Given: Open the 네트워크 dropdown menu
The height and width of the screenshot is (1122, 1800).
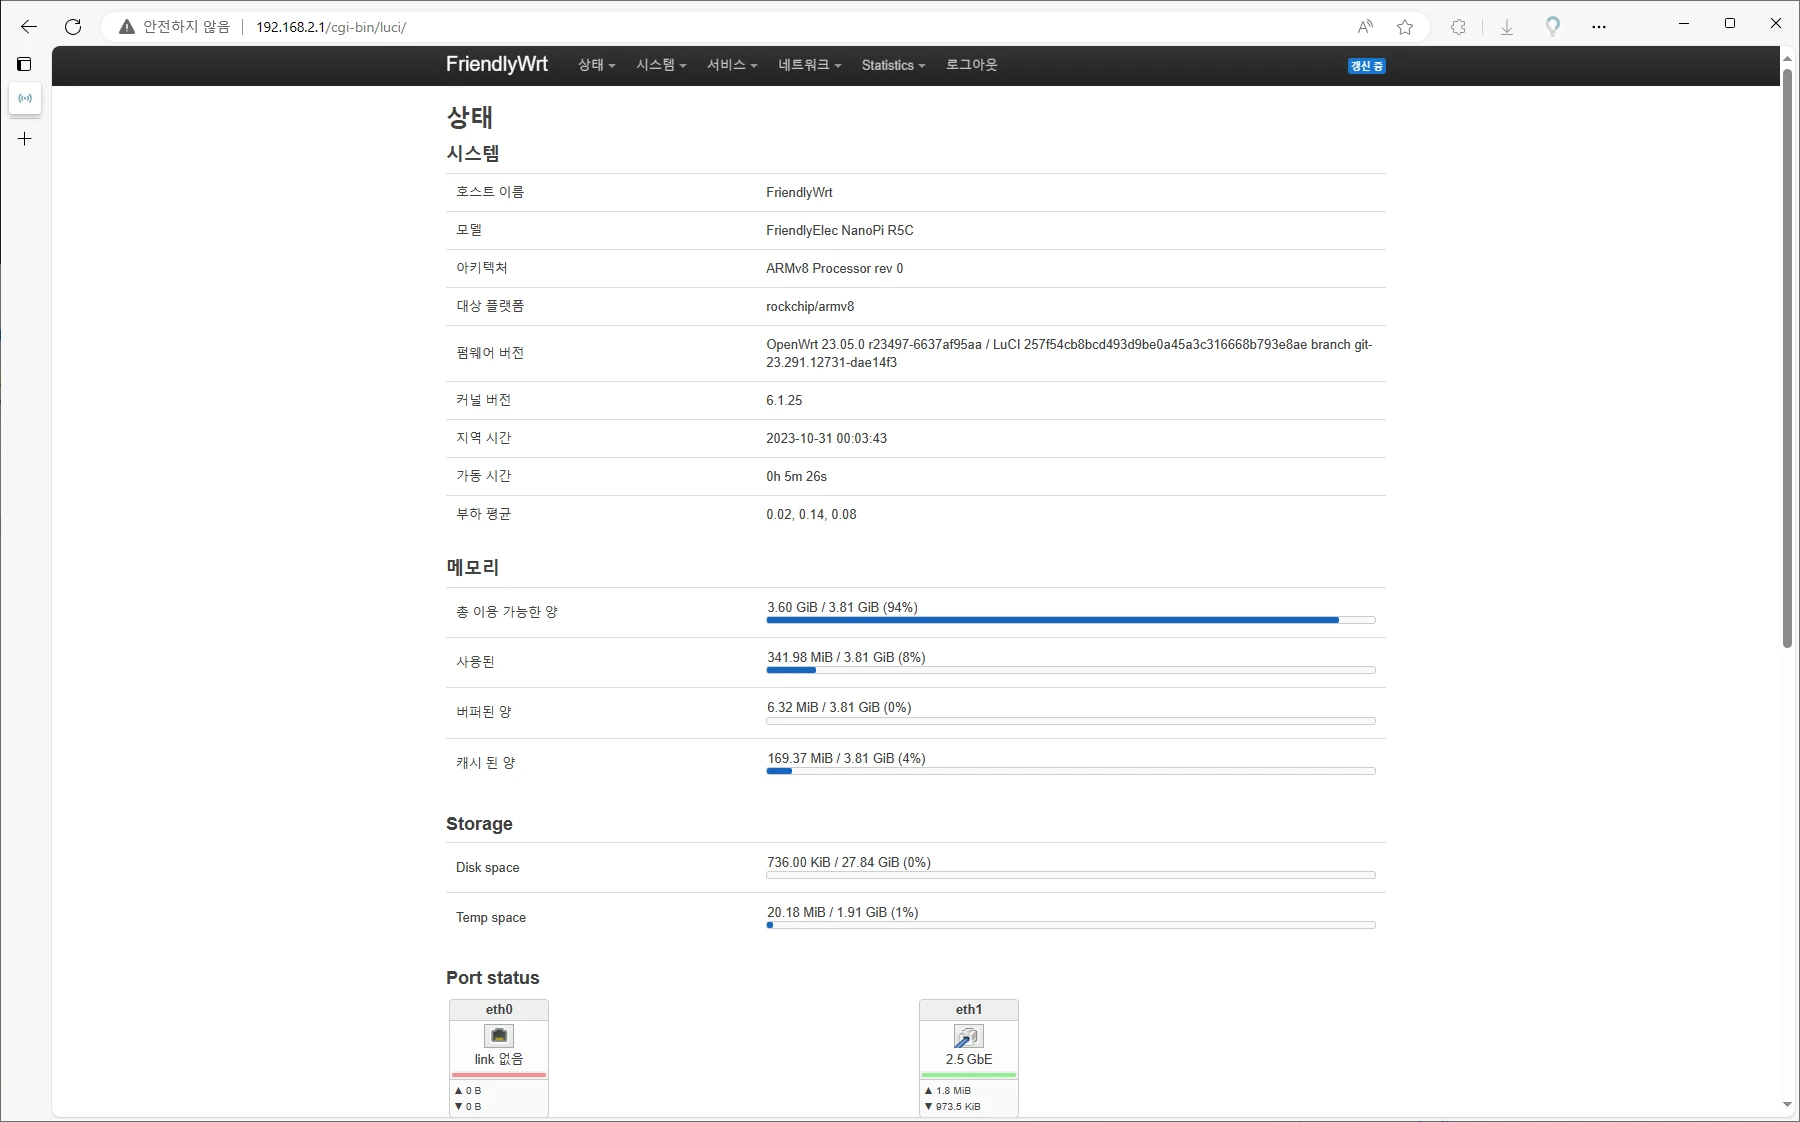Looking at the screenshot, I should [809, 65].
